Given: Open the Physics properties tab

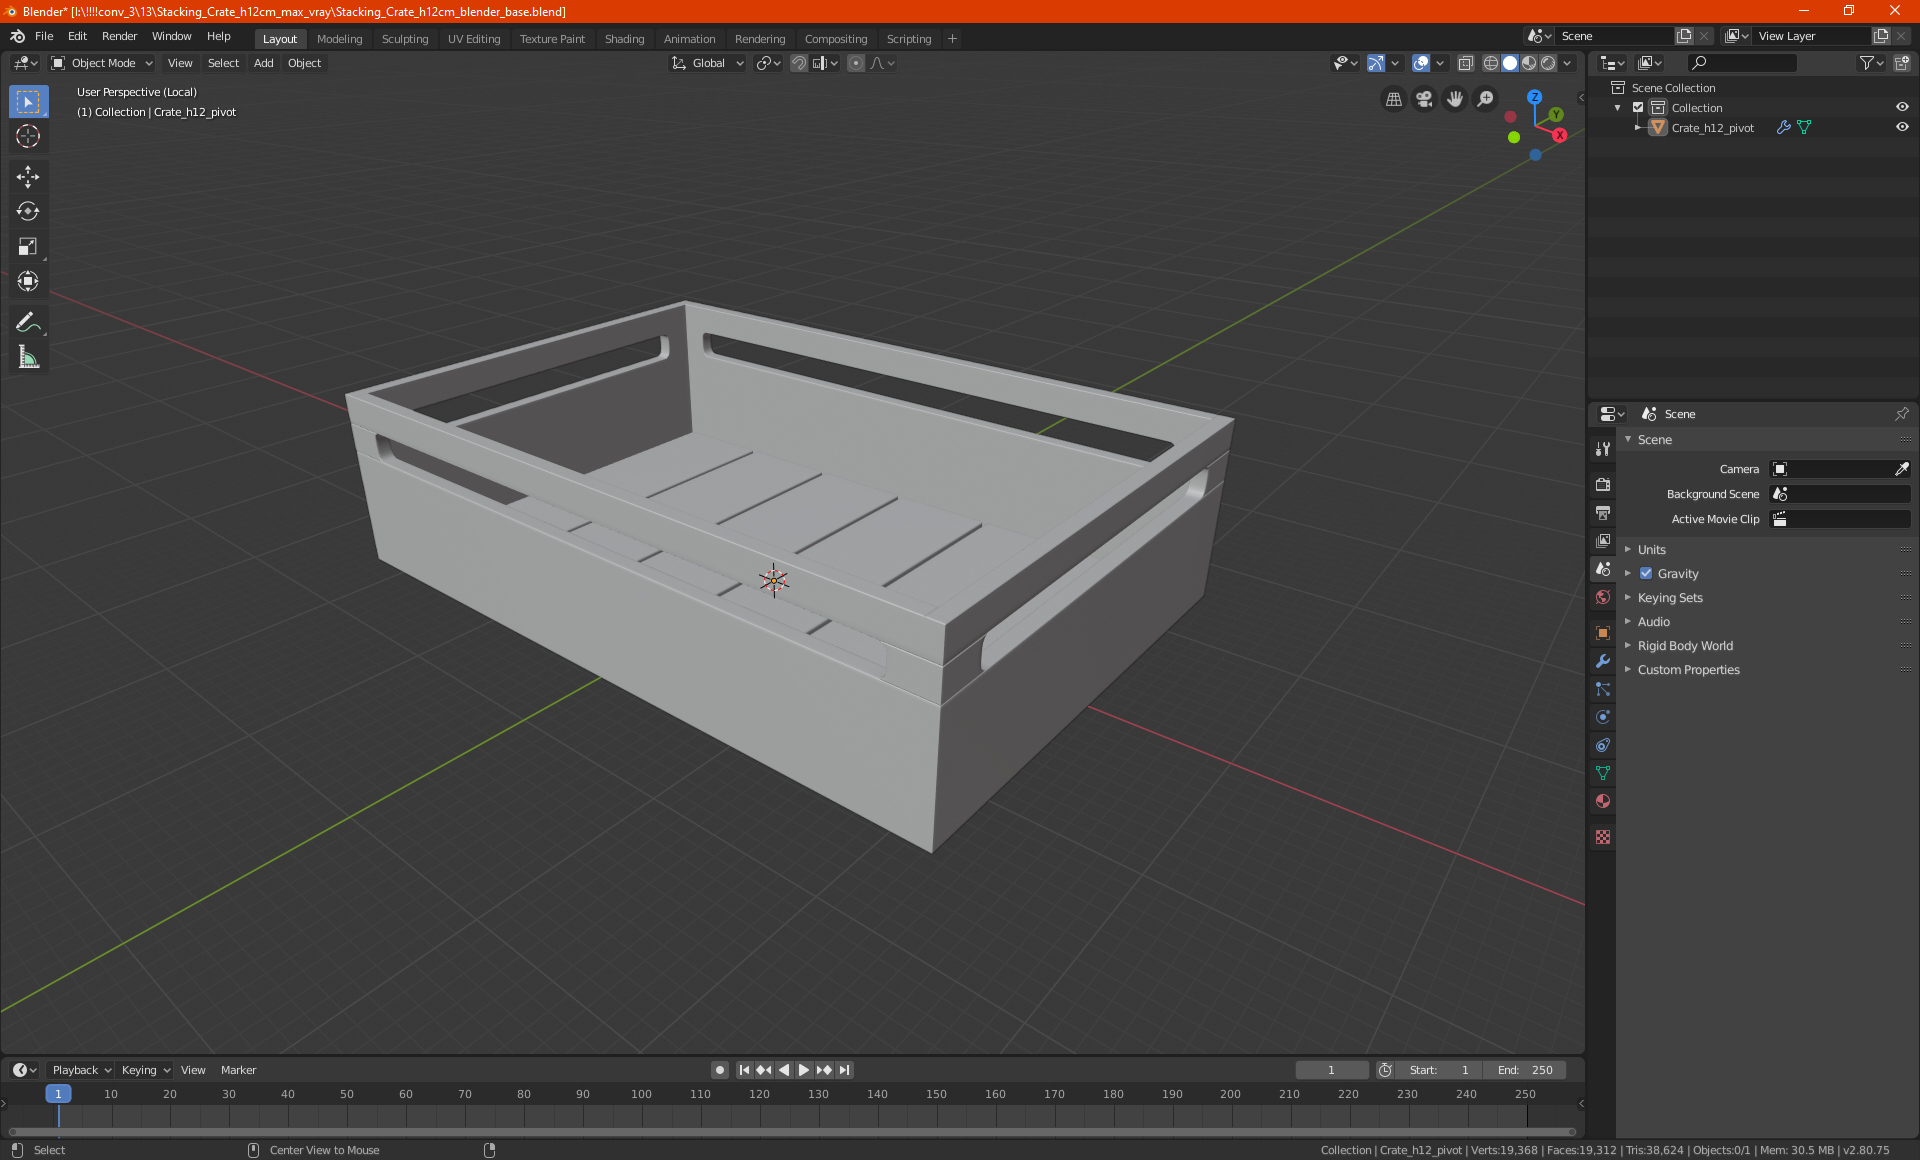Looking at the screenshot, I should click(x=1603, y=717).
